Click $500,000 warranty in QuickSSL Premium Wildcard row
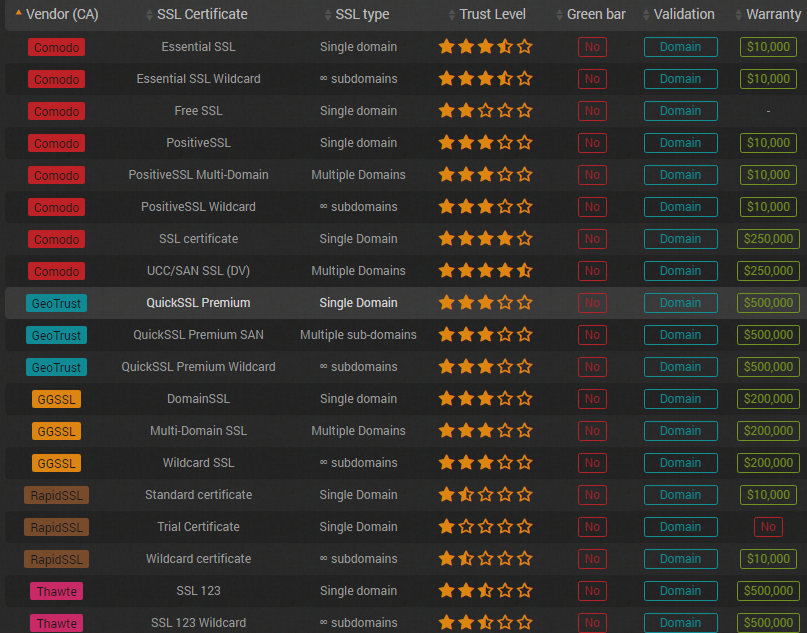 pos(768,367)
